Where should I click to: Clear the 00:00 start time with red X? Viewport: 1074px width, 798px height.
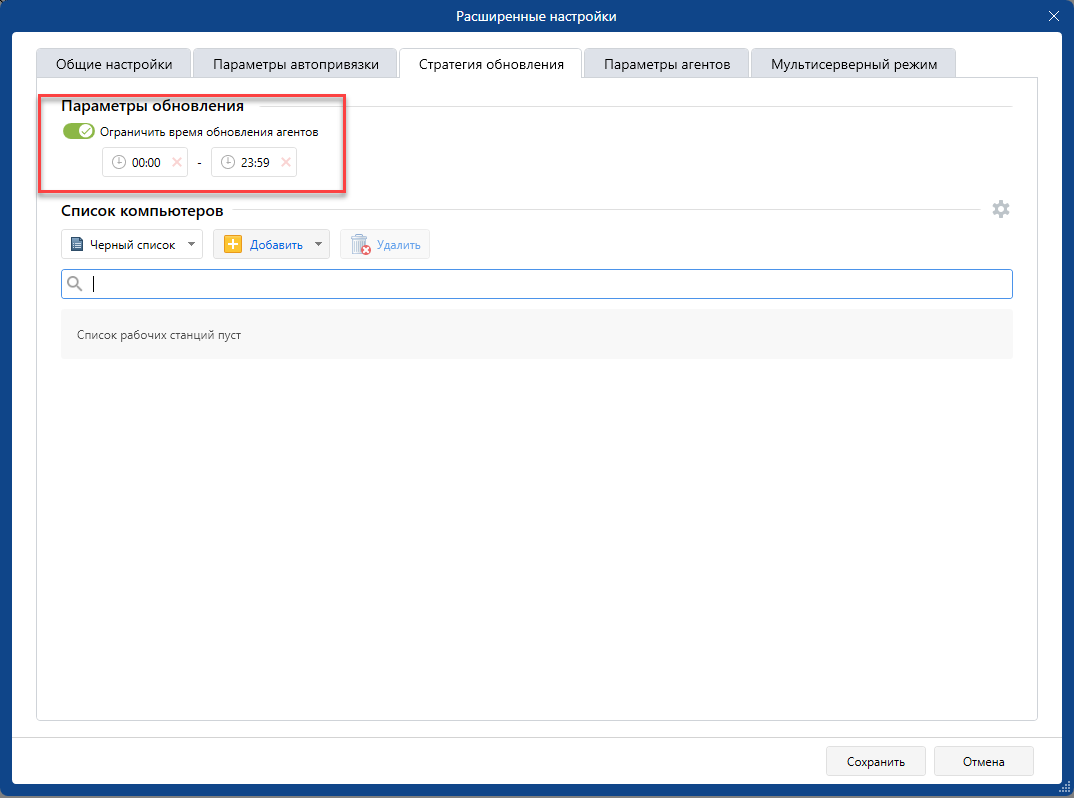[x=177, y=162]
